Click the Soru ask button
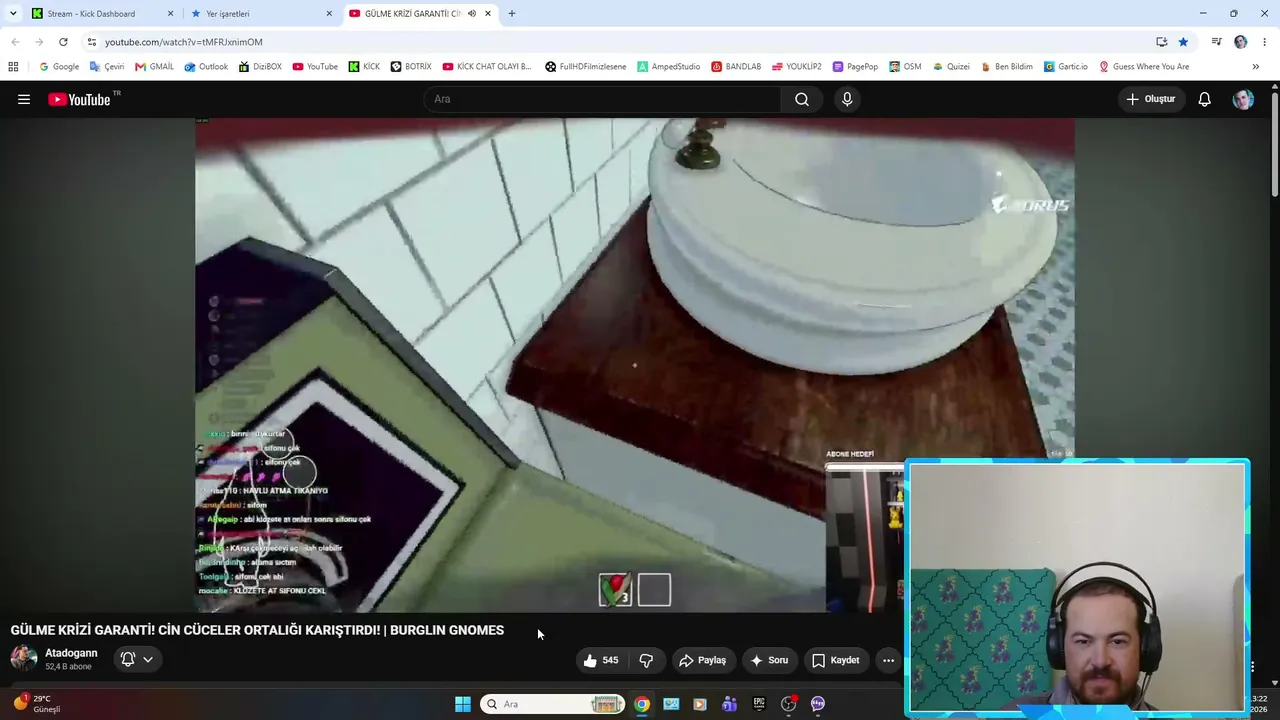Viewport: 1280px width, 720px height. click(x=769, y=660)
